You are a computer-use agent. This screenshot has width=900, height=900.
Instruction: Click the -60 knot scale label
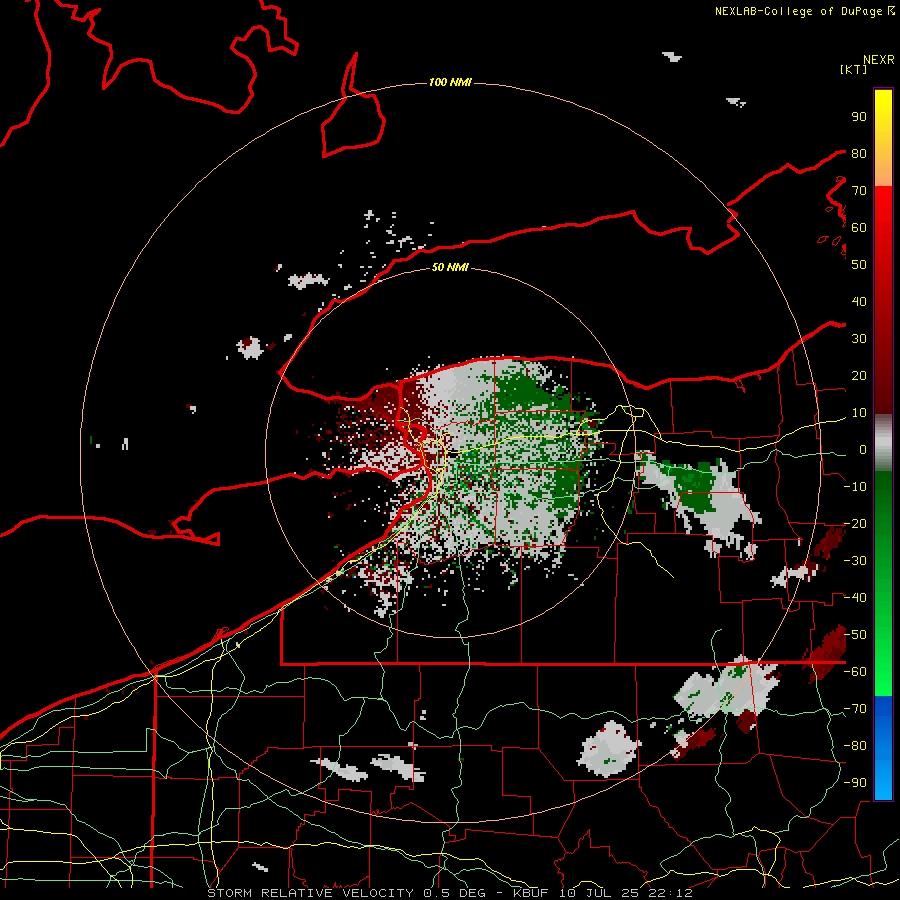(x=855, y=672)
